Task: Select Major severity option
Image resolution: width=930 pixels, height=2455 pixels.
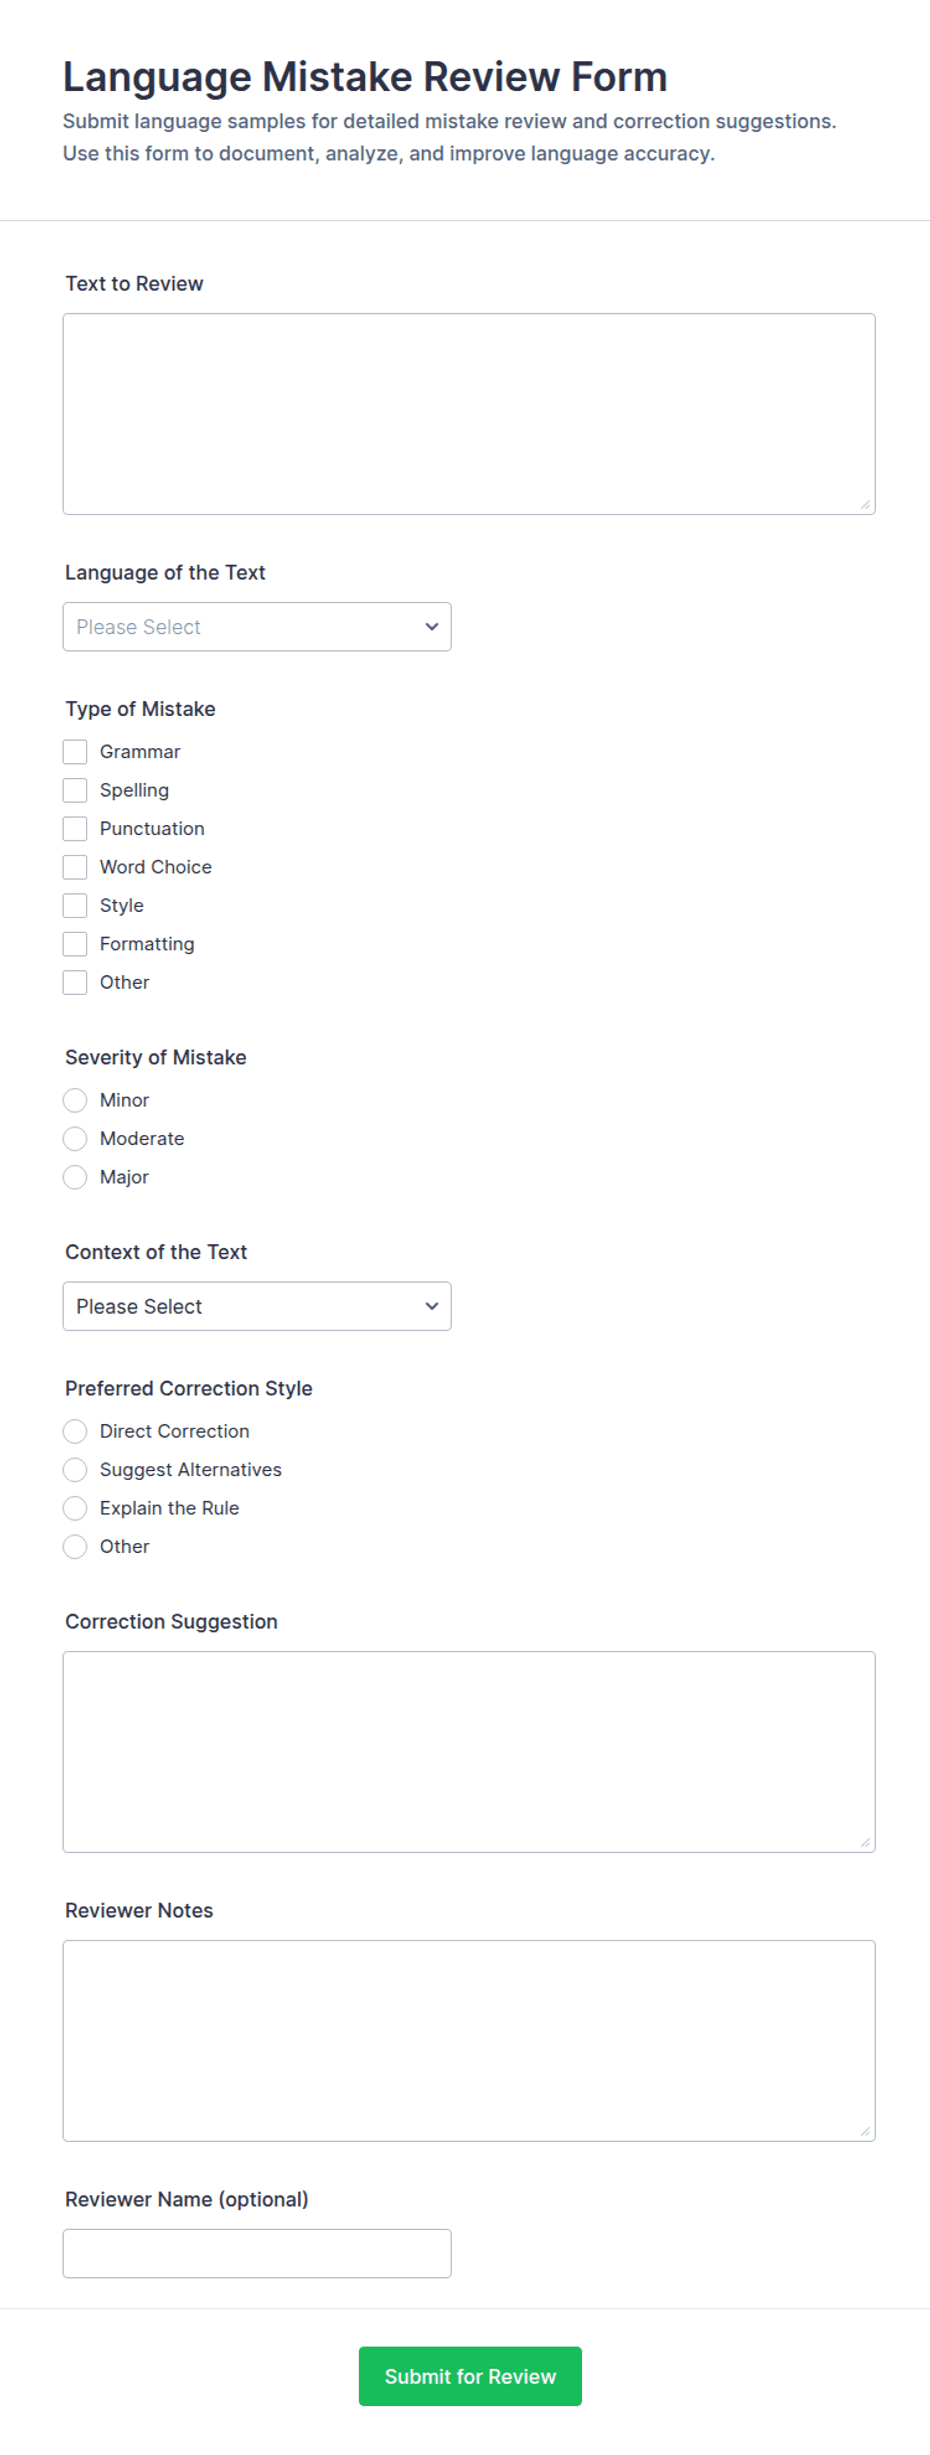Action: pos(75,1178)
